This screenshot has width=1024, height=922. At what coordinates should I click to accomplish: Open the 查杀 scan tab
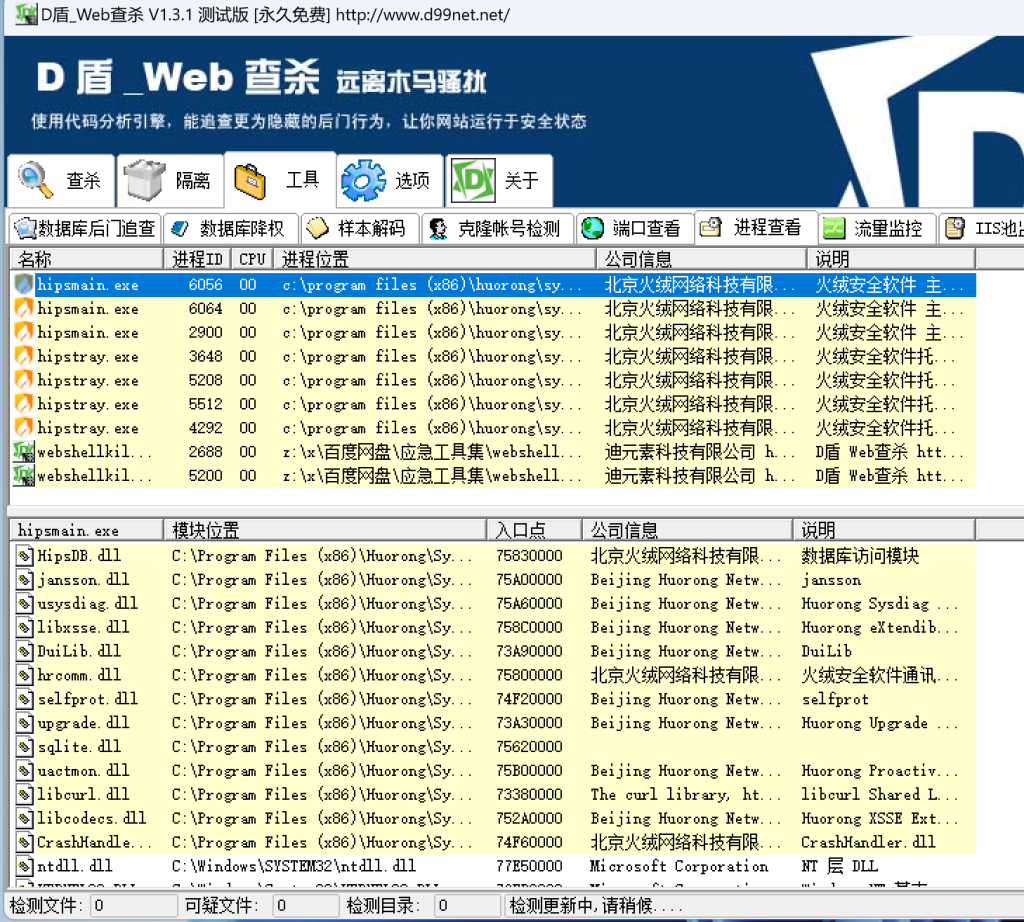pyautogui.click(x=61, y=180)
